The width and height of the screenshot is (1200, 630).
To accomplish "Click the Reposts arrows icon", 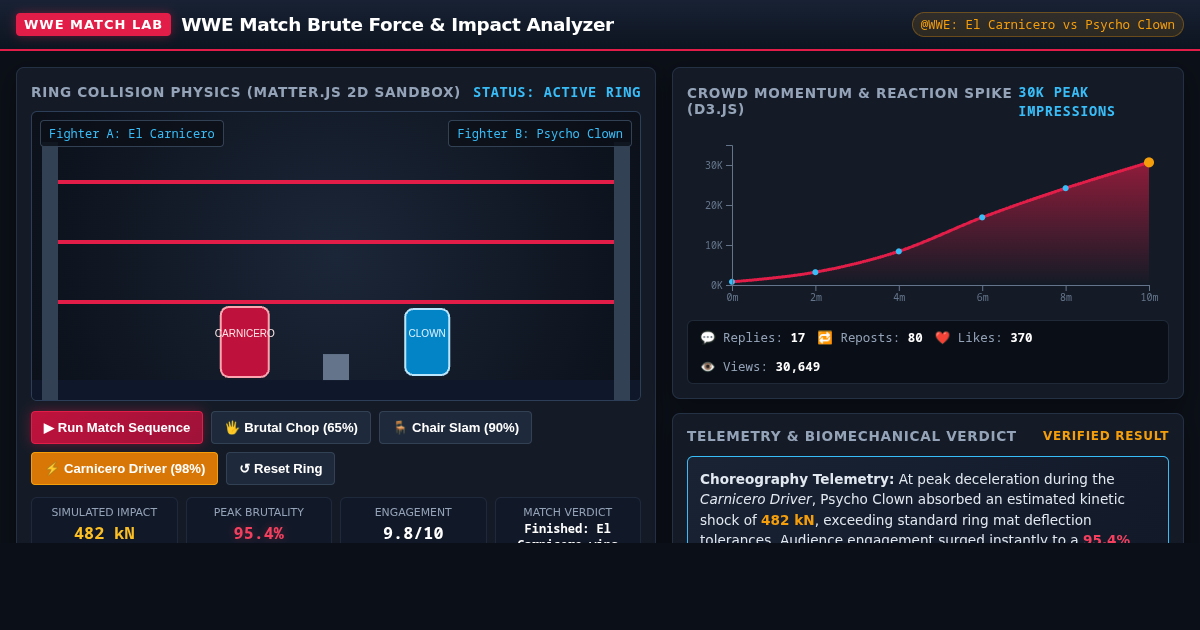I will [825, 338].
